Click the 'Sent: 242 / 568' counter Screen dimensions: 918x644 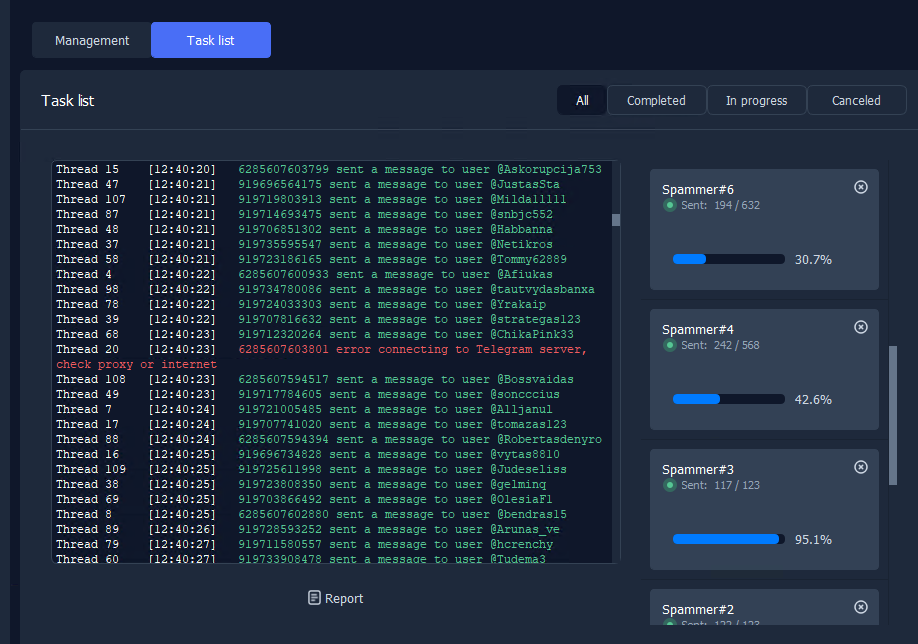click(x=720, y=345)
